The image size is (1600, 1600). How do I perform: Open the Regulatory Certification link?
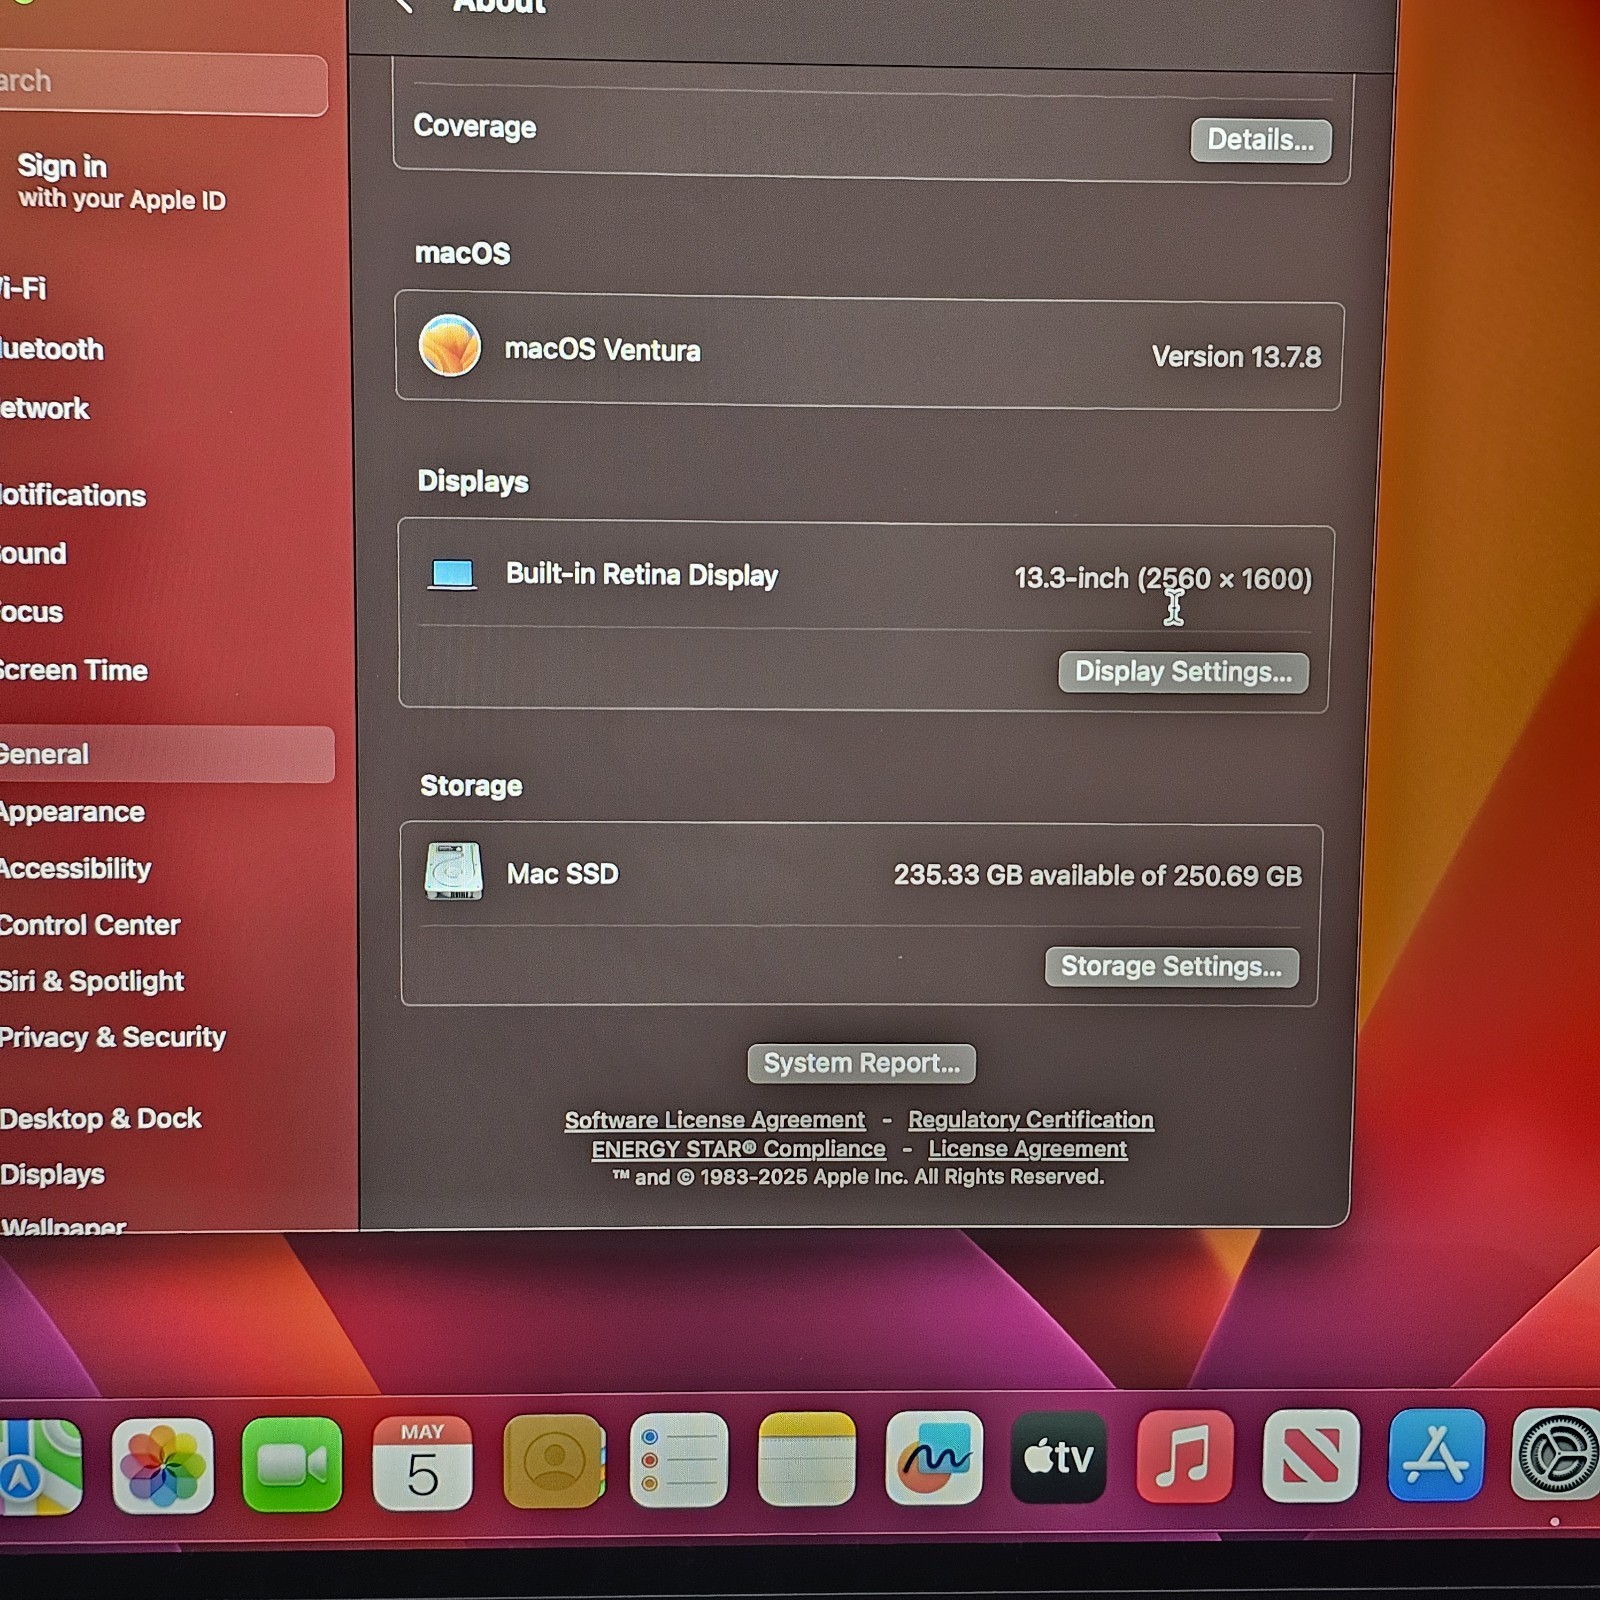point(1030,1120)
